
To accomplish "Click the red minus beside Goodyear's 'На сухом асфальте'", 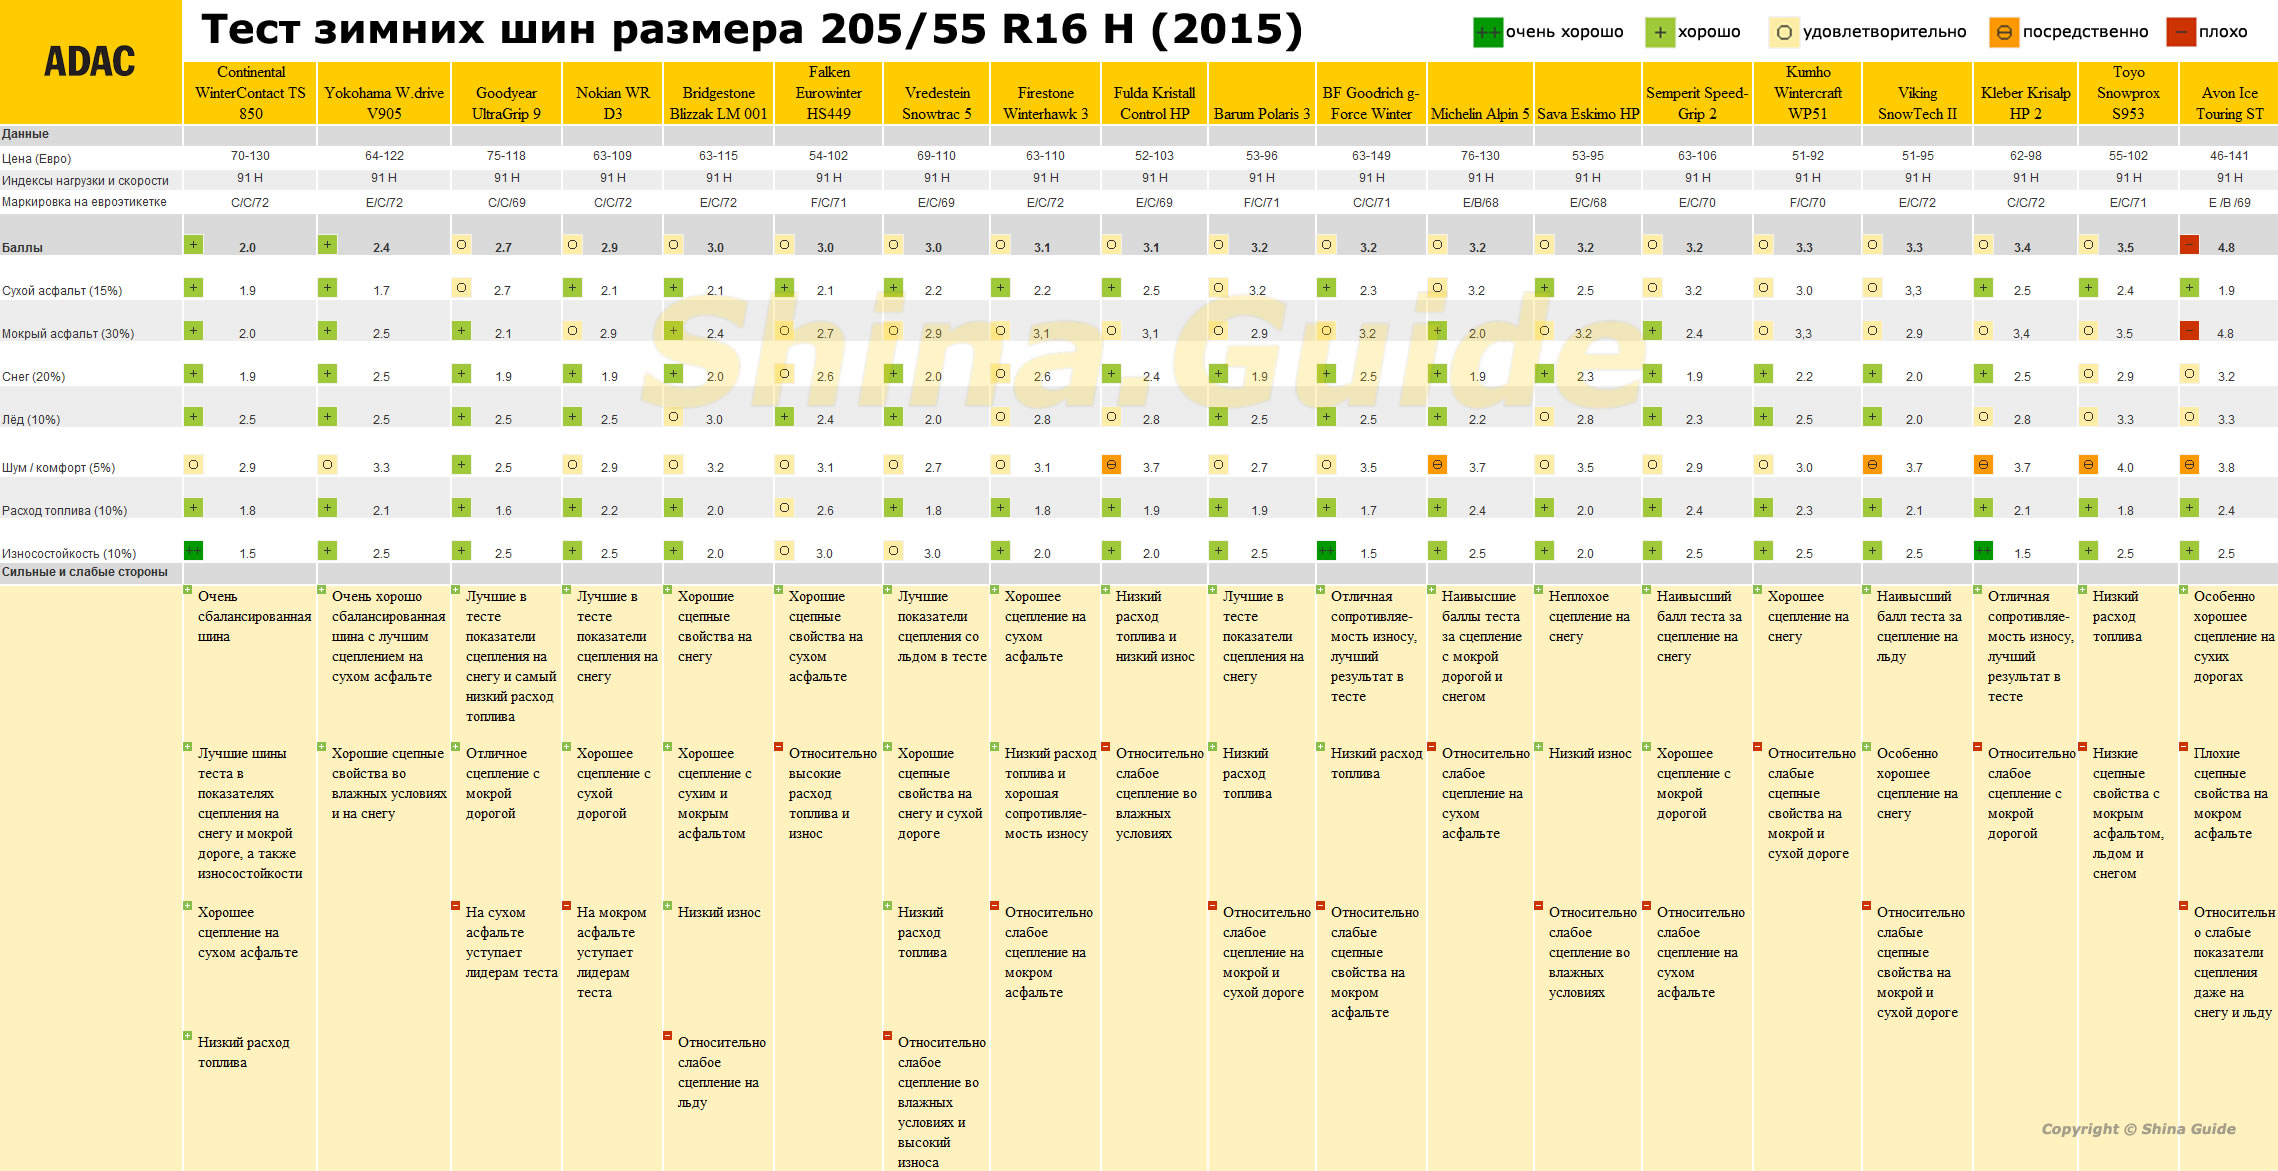I will pos(455,906).
